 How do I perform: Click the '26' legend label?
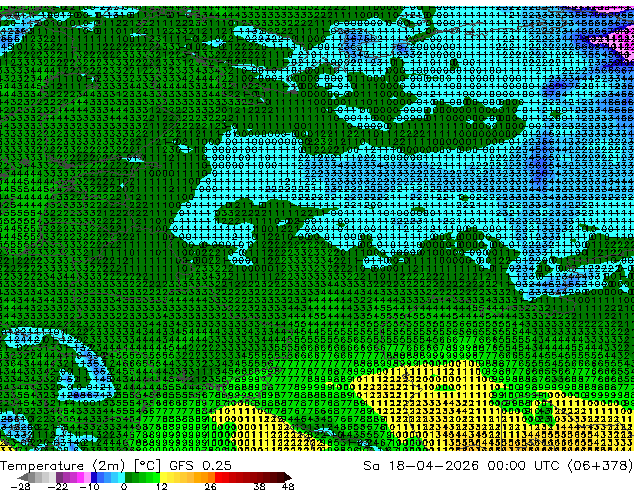[x=210, y=486]
